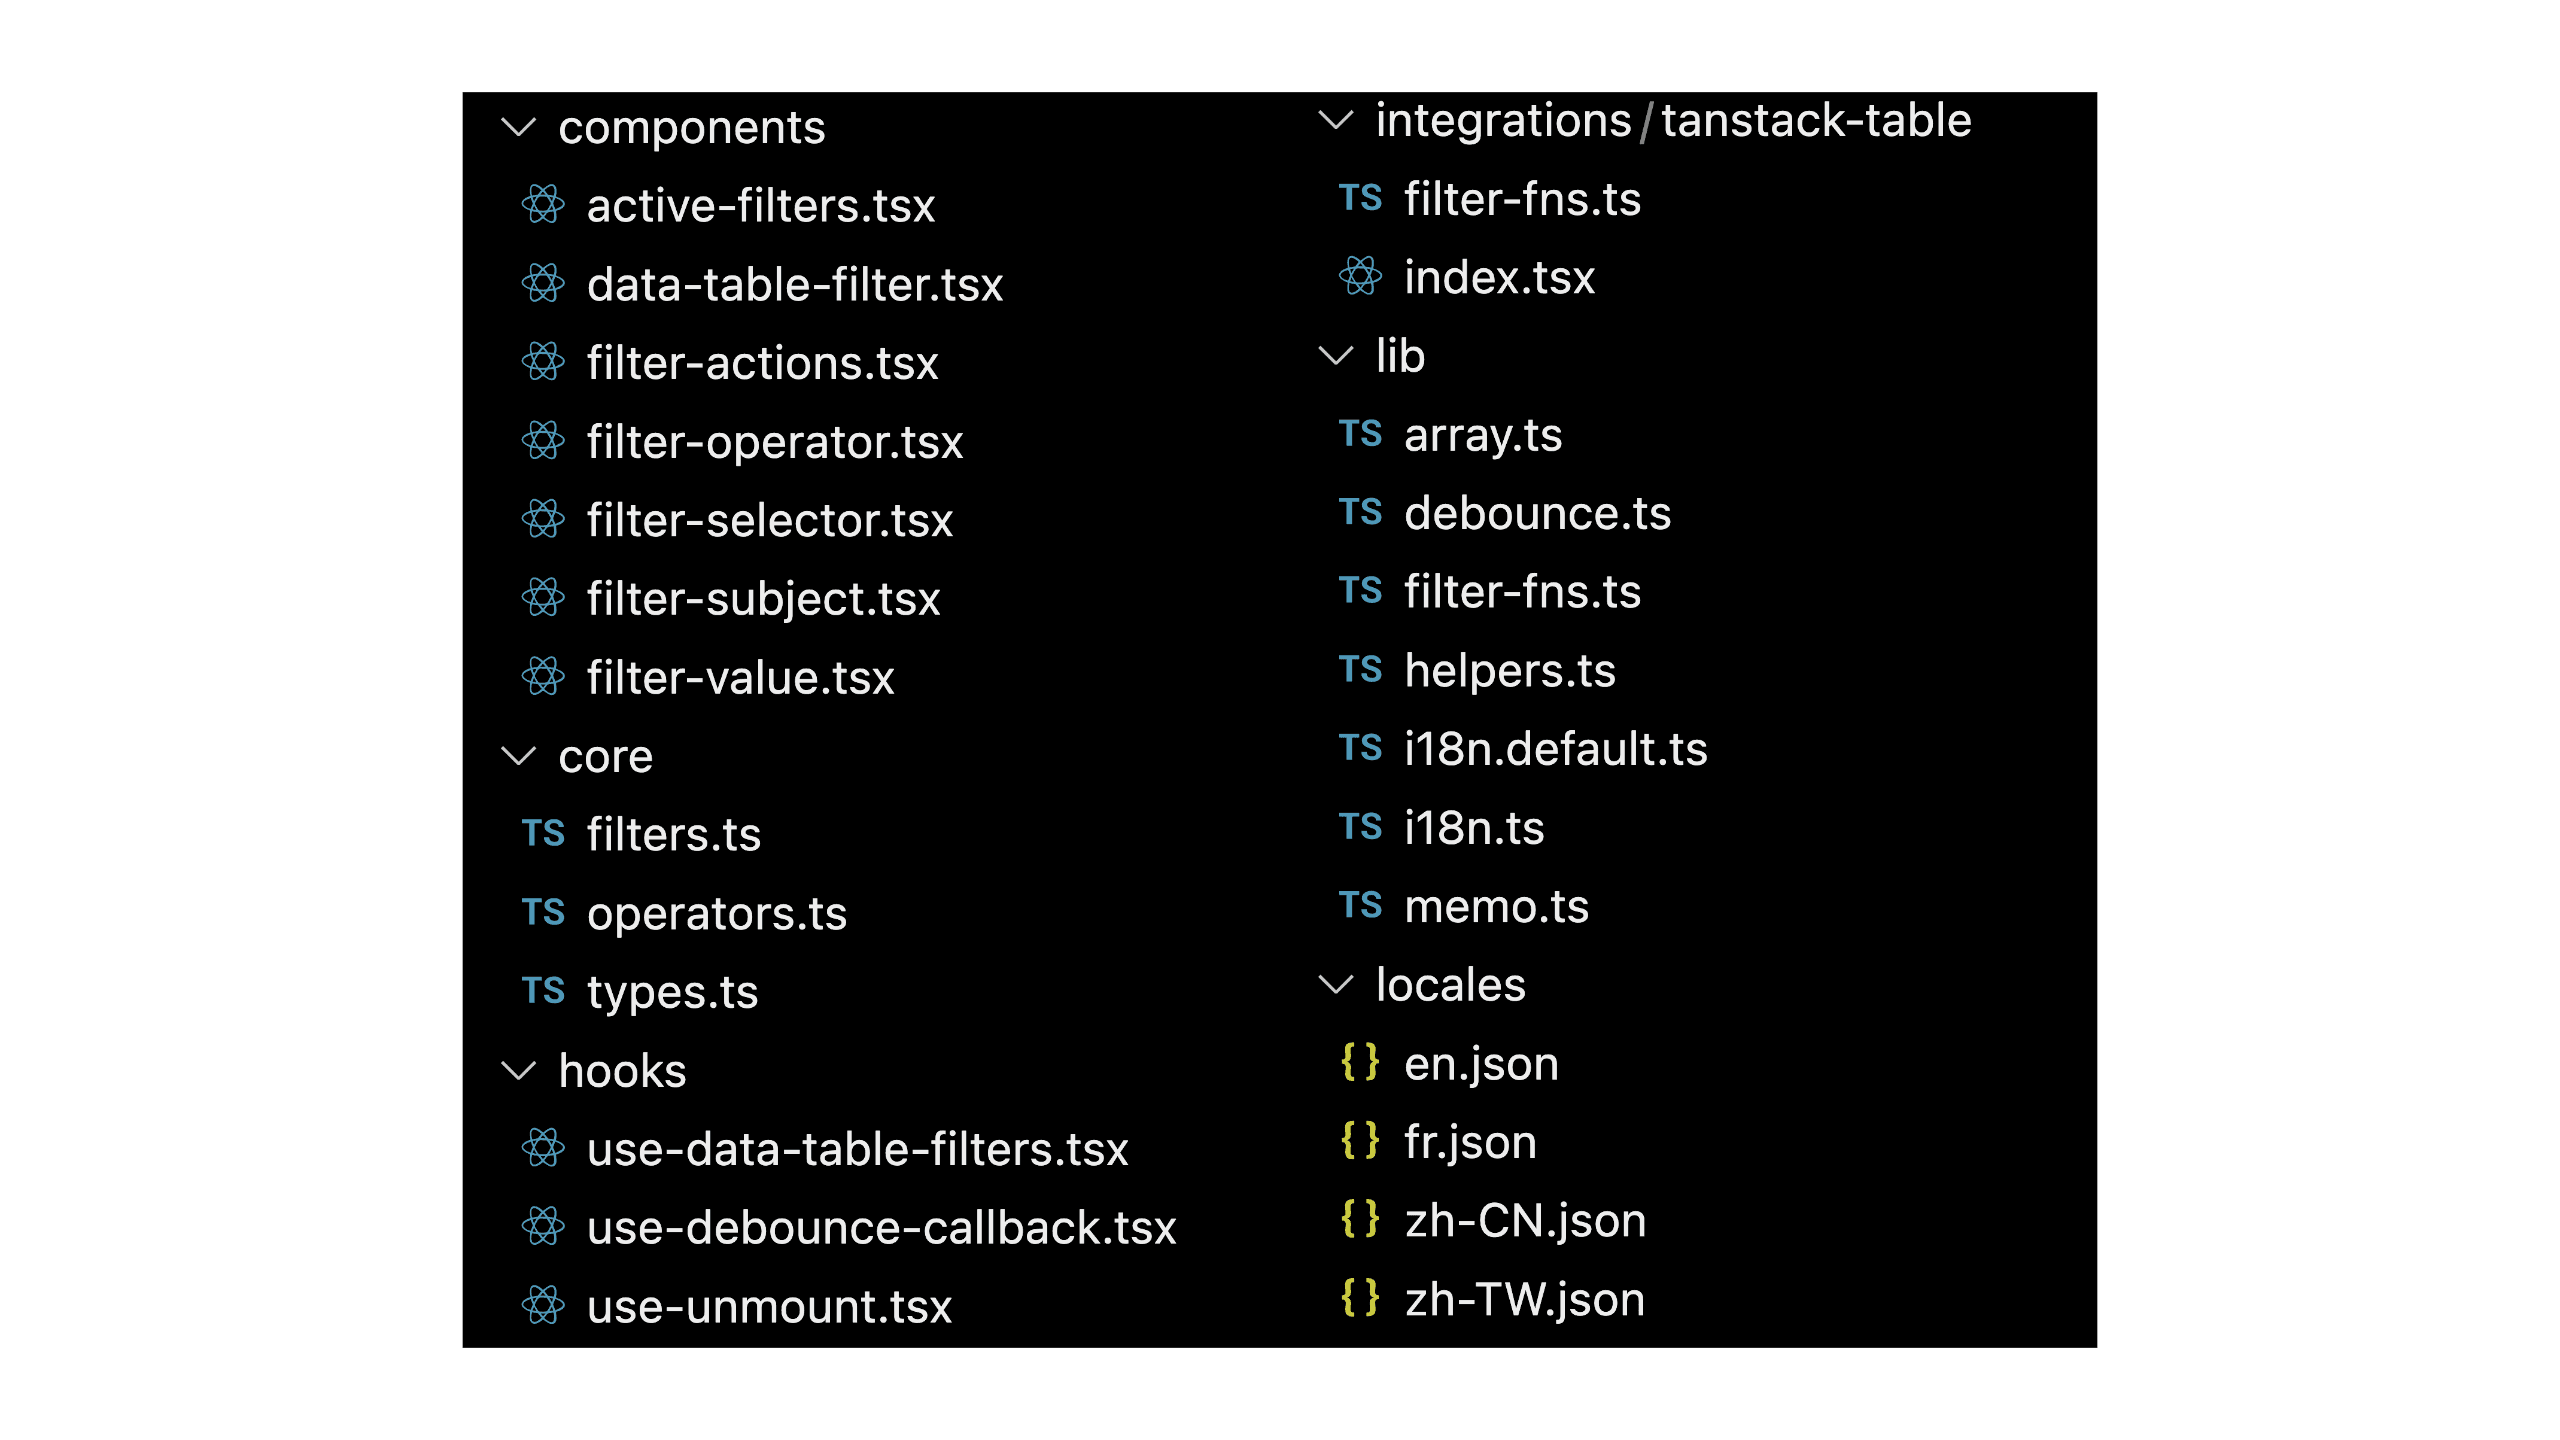Click the TS icon next to debounce.ts
This screenshot has width=2560, height=1440.
[1360, 512]
